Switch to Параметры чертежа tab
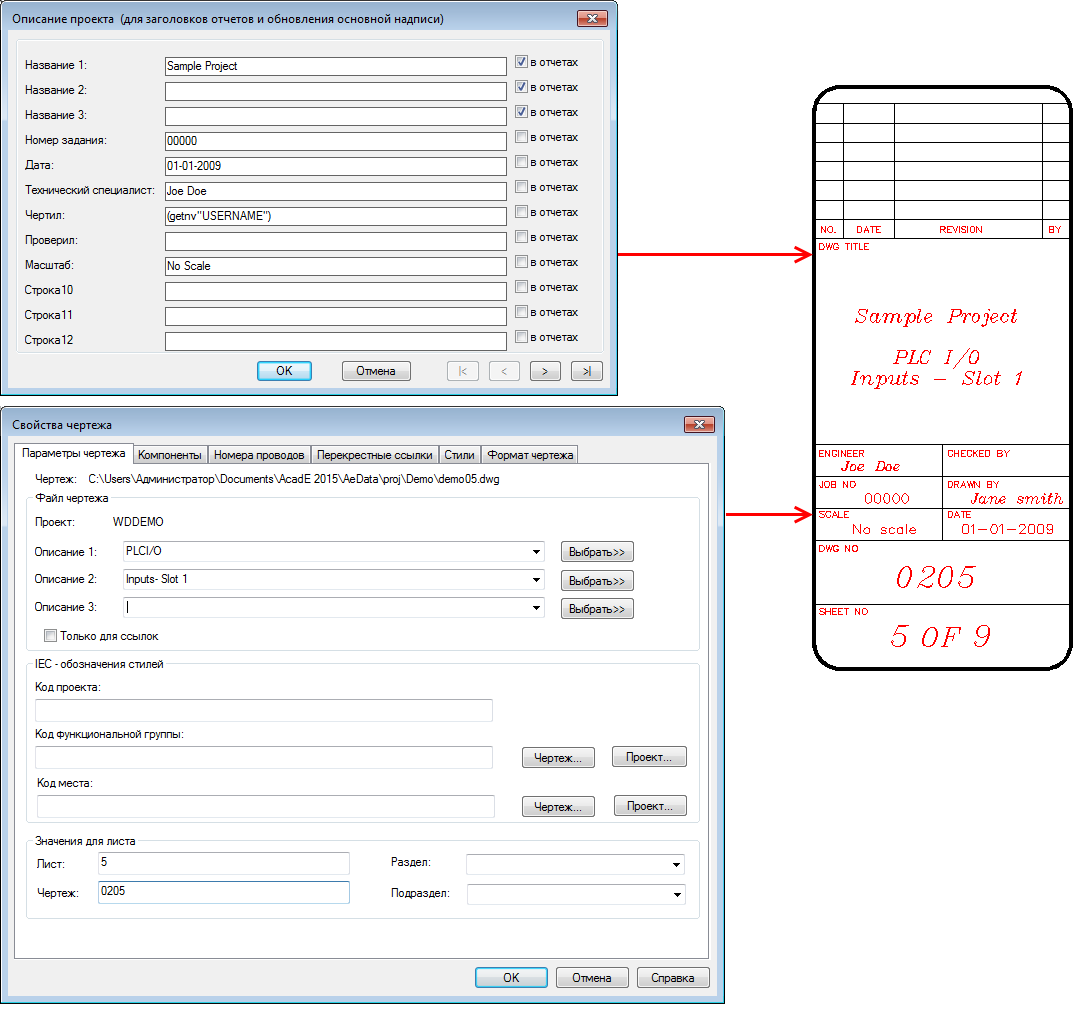1089x1023 pixels. coord(74,454)
